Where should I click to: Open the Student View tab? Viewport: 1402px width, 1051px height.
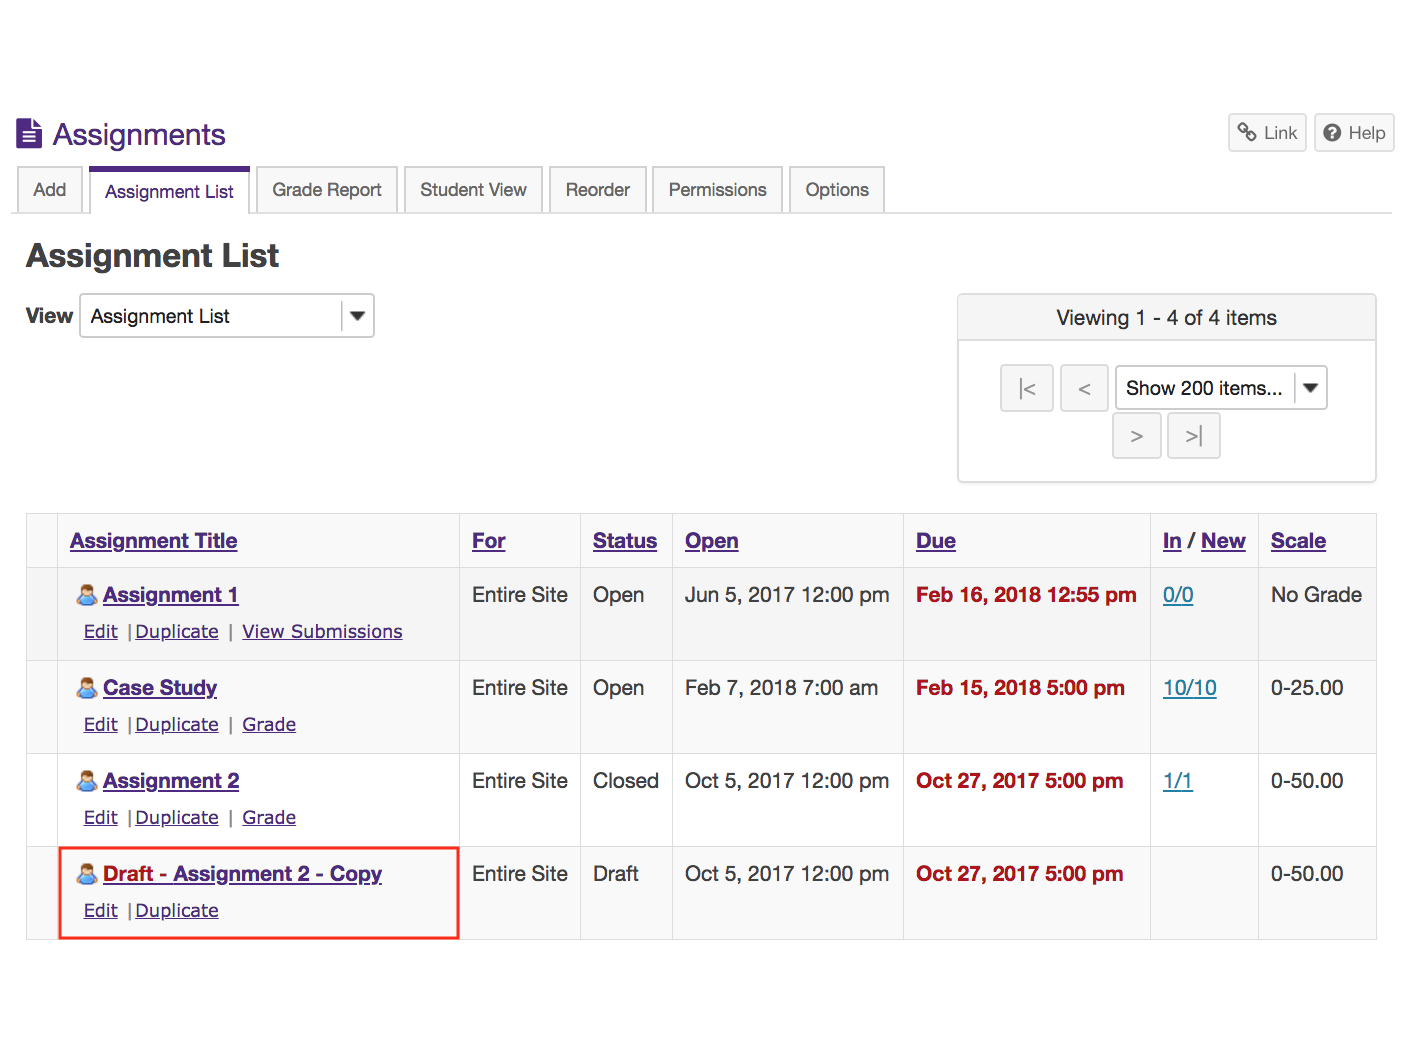pyautogui.click(x=473, y=190)
